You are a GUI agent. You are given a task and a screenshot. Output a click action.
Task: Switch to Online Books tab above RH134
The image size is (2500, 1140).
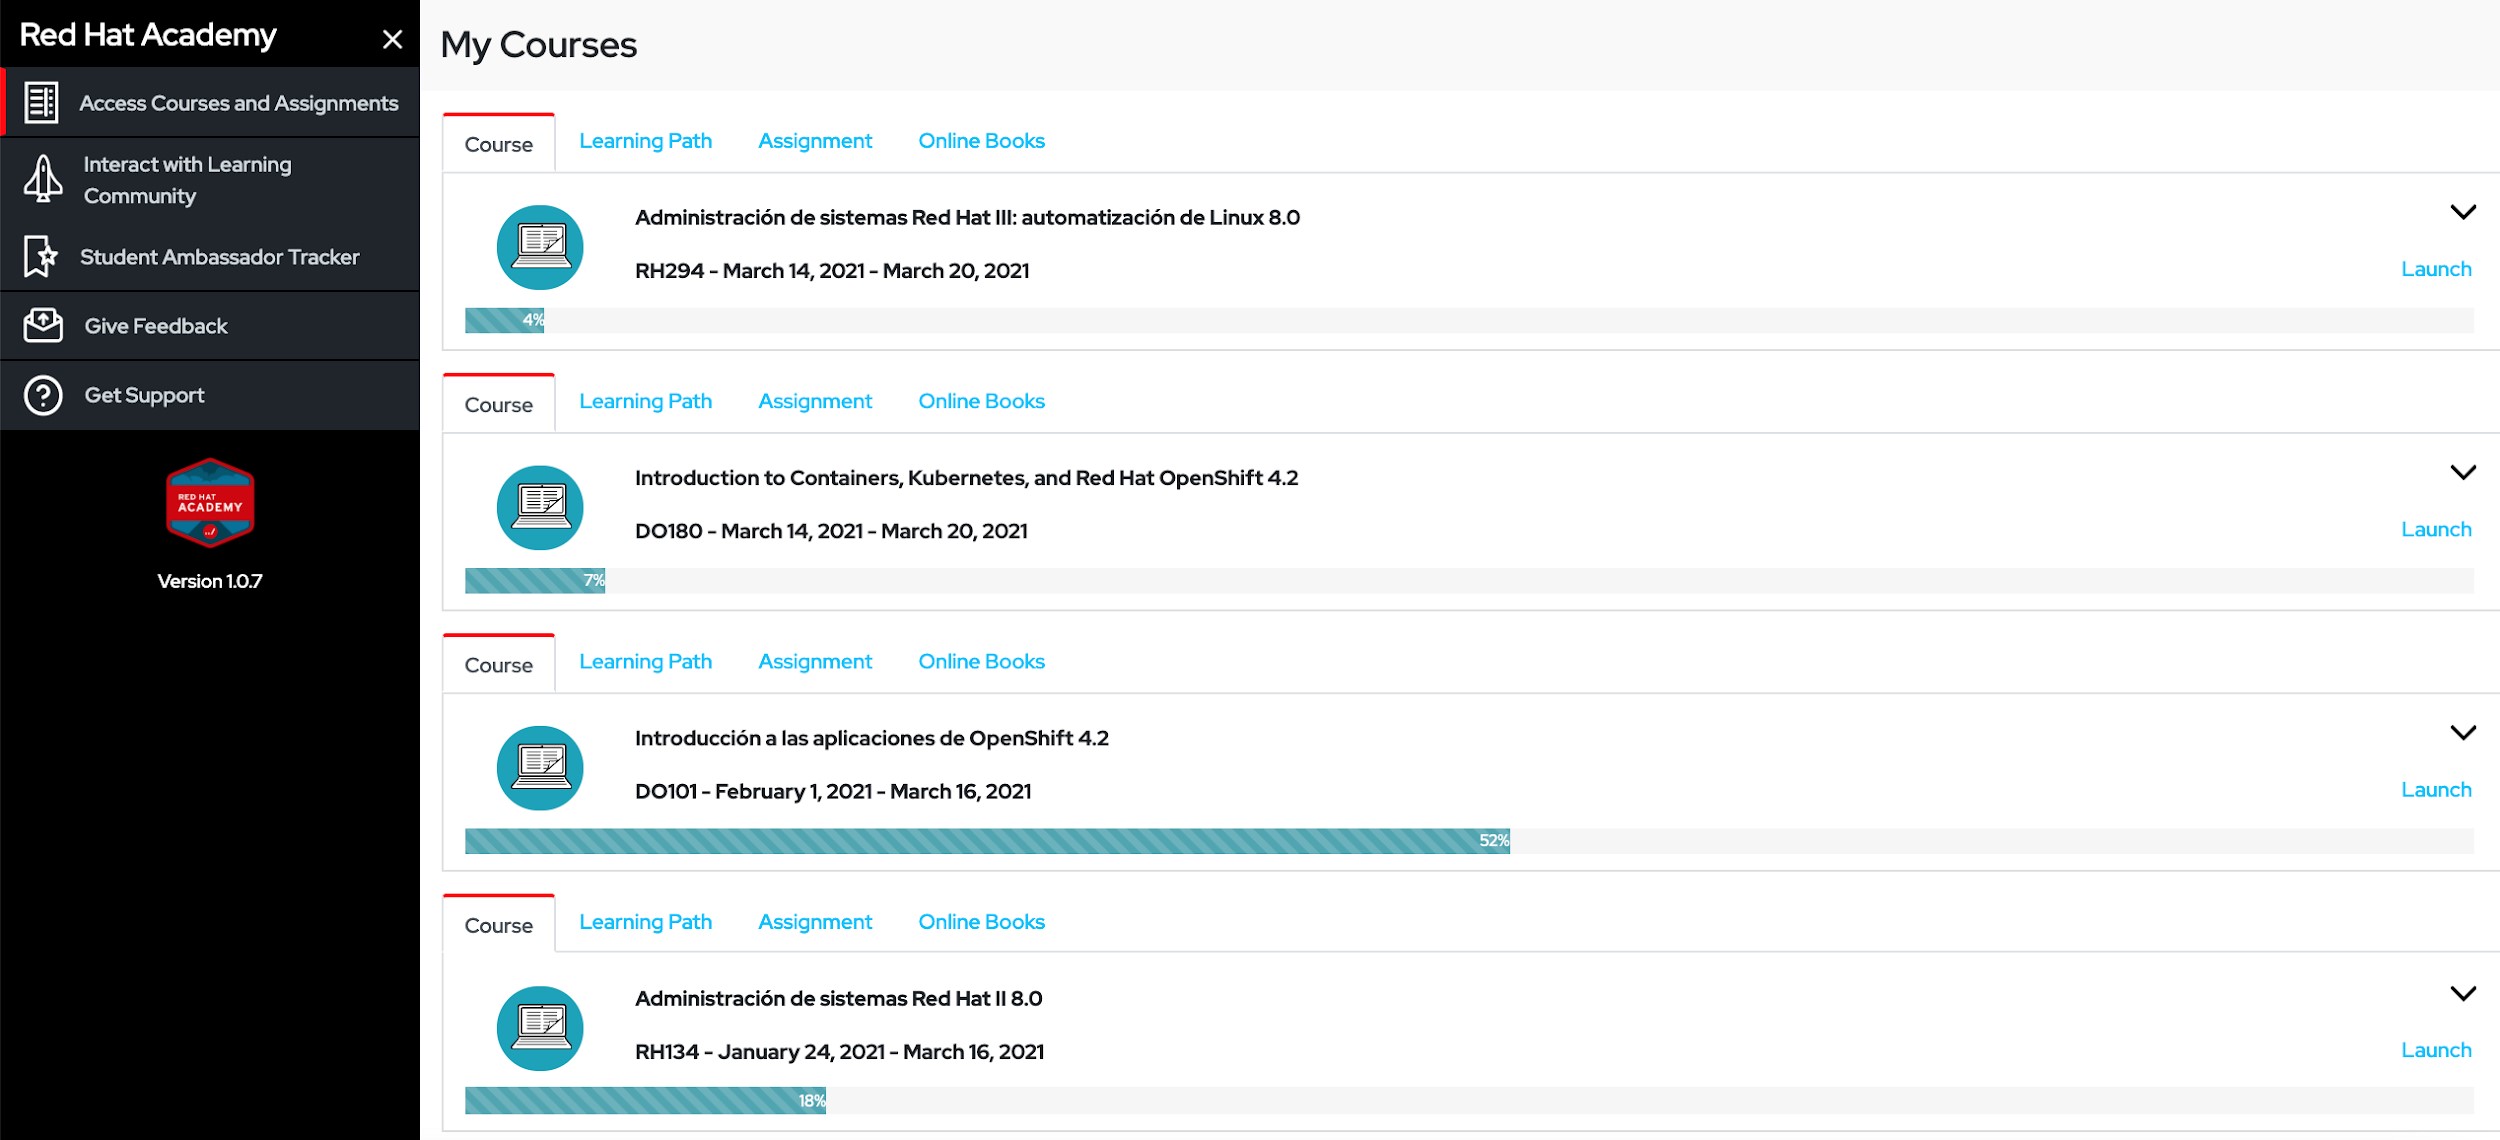pyautogui.click(x=981, y=922)
